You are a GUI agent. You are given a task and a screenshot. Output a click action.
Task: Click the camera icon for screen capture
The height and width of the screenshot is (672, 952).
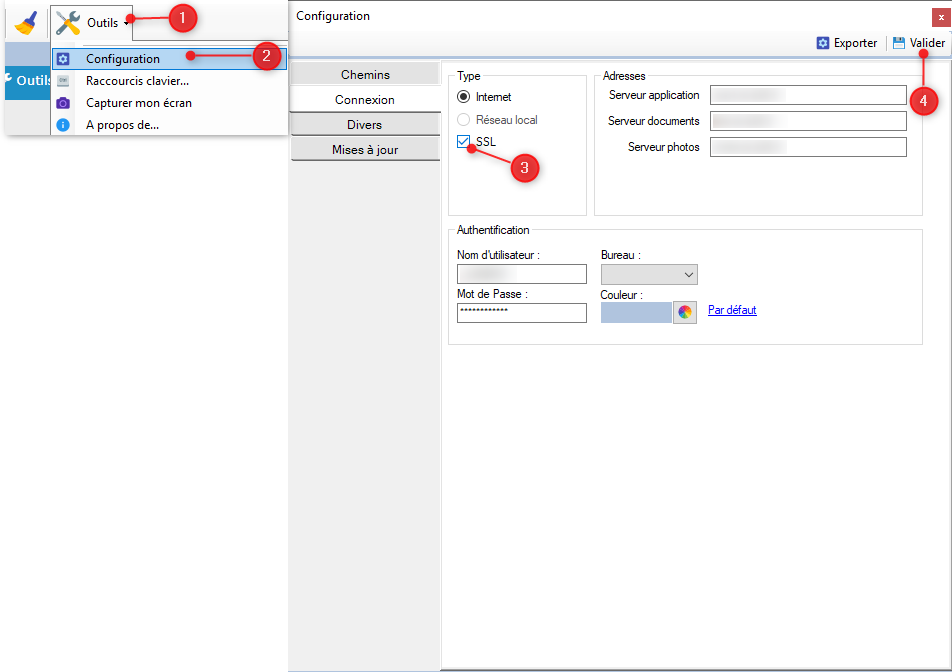click(x=63, y=103)
